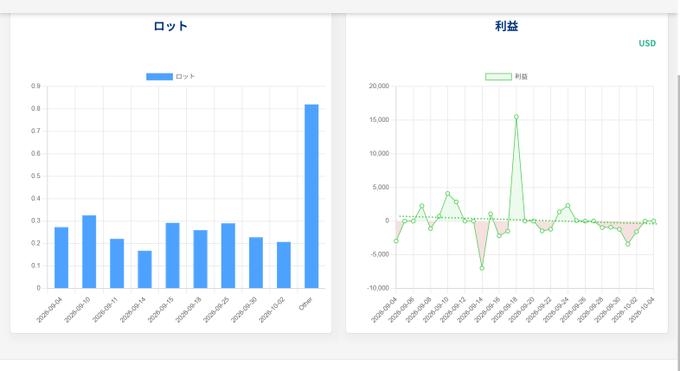Click the 利益 chart title
This screenshot has width=680, height=371.
point(507,26)
